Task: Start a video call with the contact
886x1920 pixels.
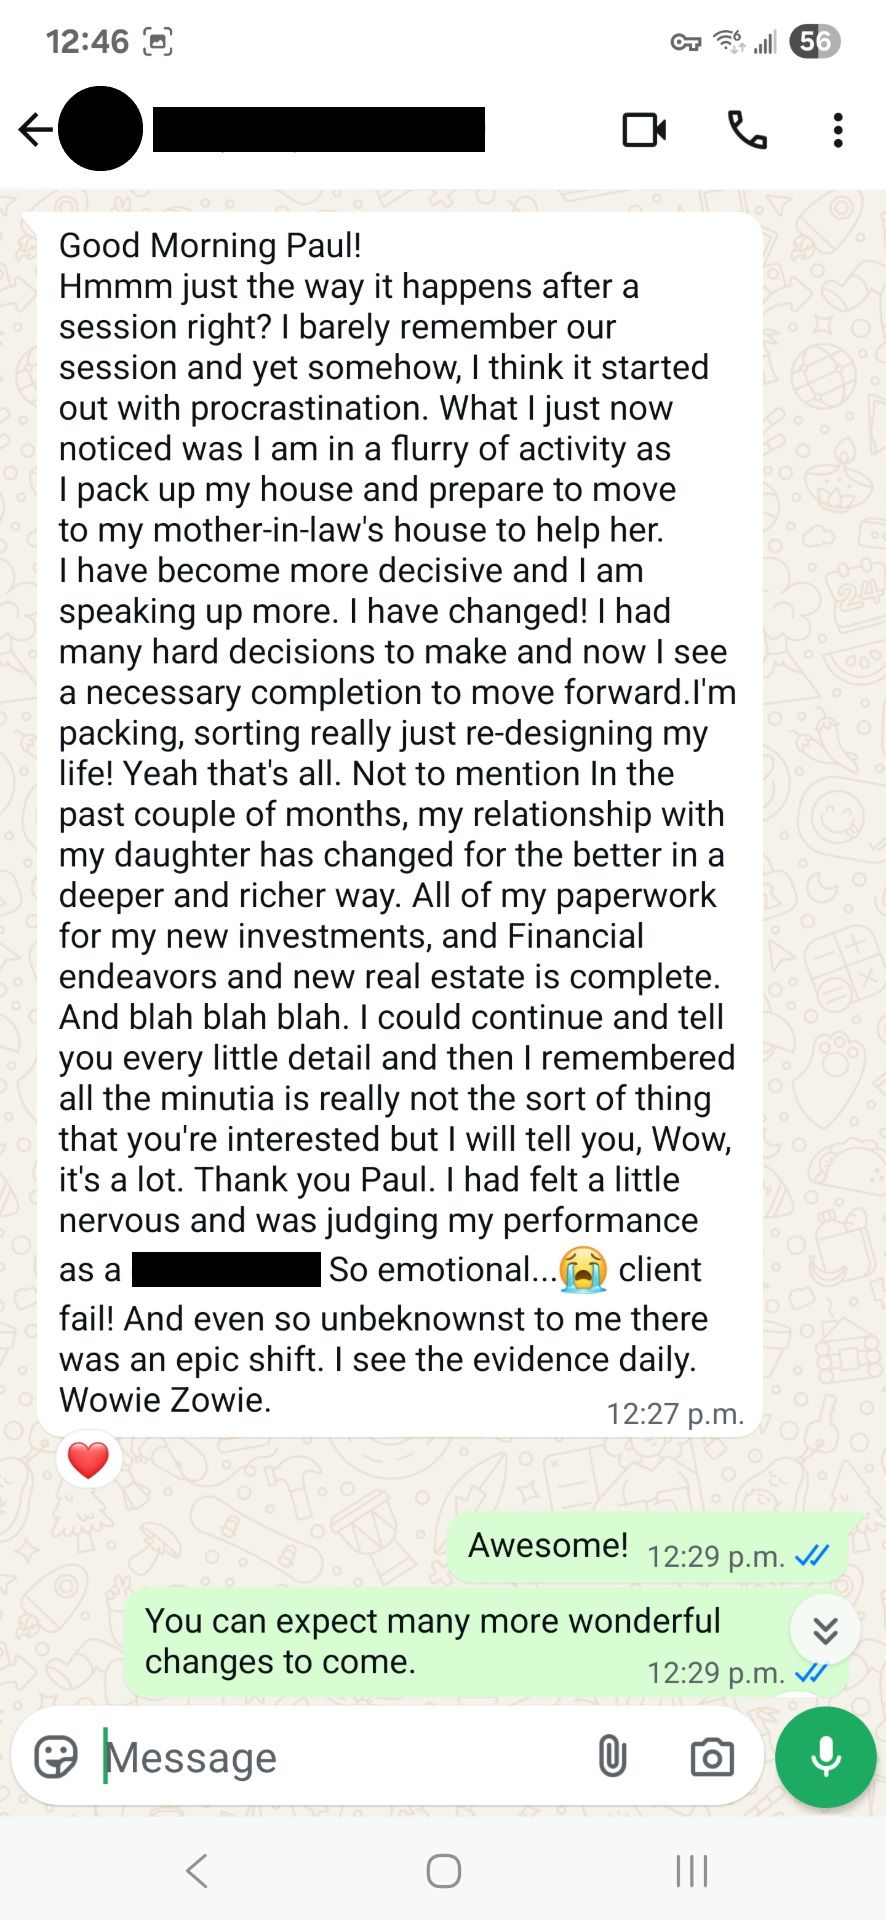Action: [644, 130]
